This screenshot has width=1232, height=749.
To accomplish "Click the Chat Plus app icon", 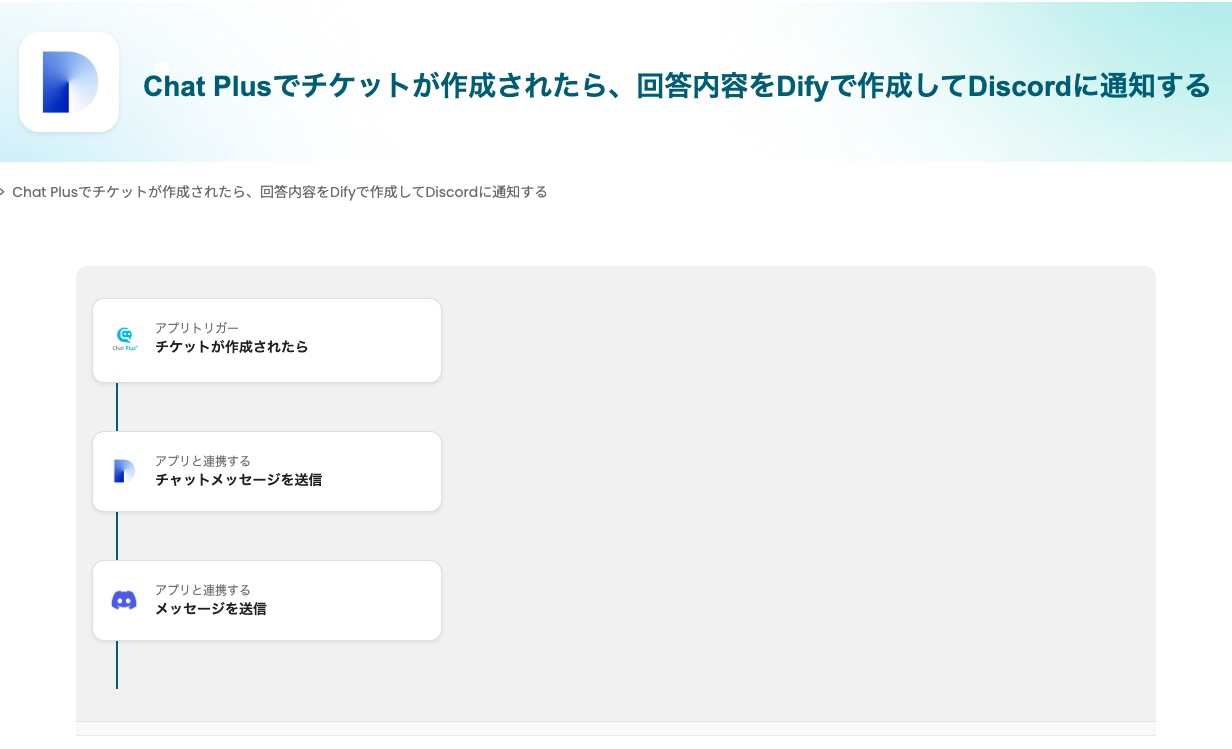I will pos(124,339).
